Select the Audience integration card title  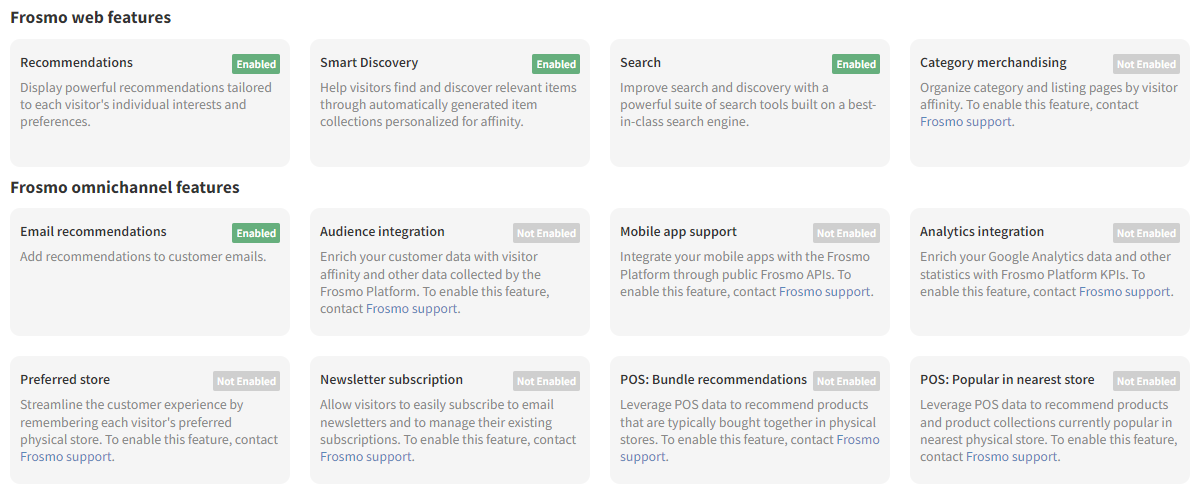tap(382, 232)
